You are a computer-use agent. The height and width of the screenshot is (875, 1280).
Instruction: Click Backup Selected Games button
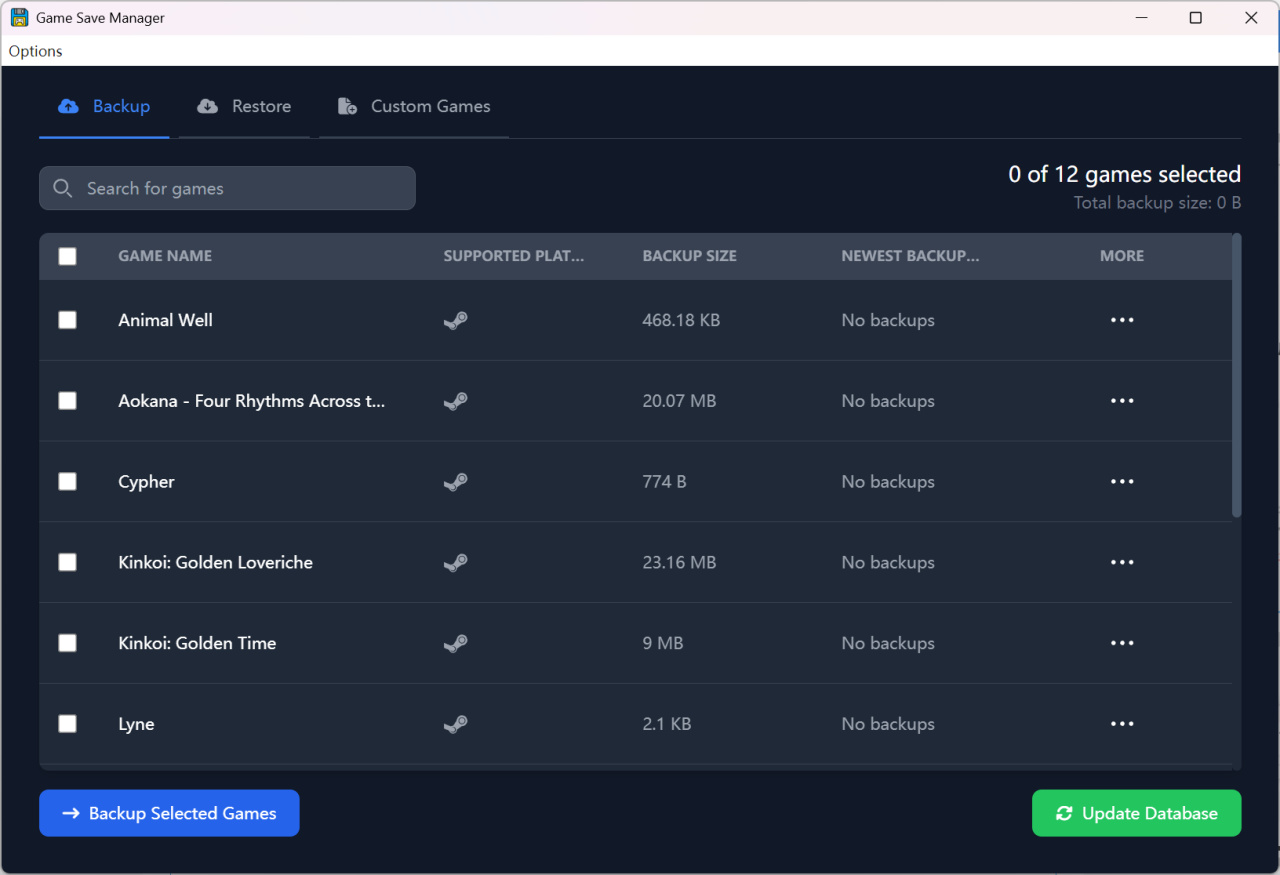point(169,813)
